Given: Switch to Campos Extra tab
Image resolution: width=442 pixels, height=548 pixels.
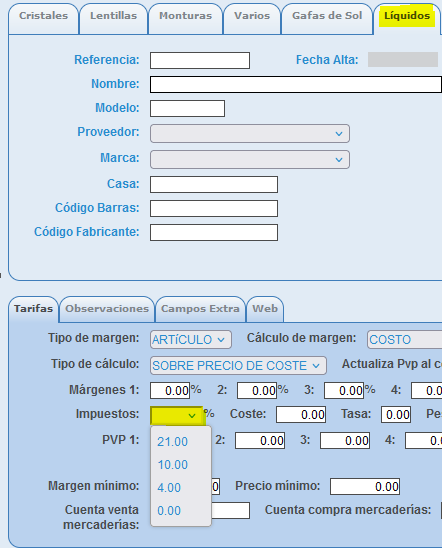Looking at the screenshot, I should pyautogui.click(x=200, y=309).
